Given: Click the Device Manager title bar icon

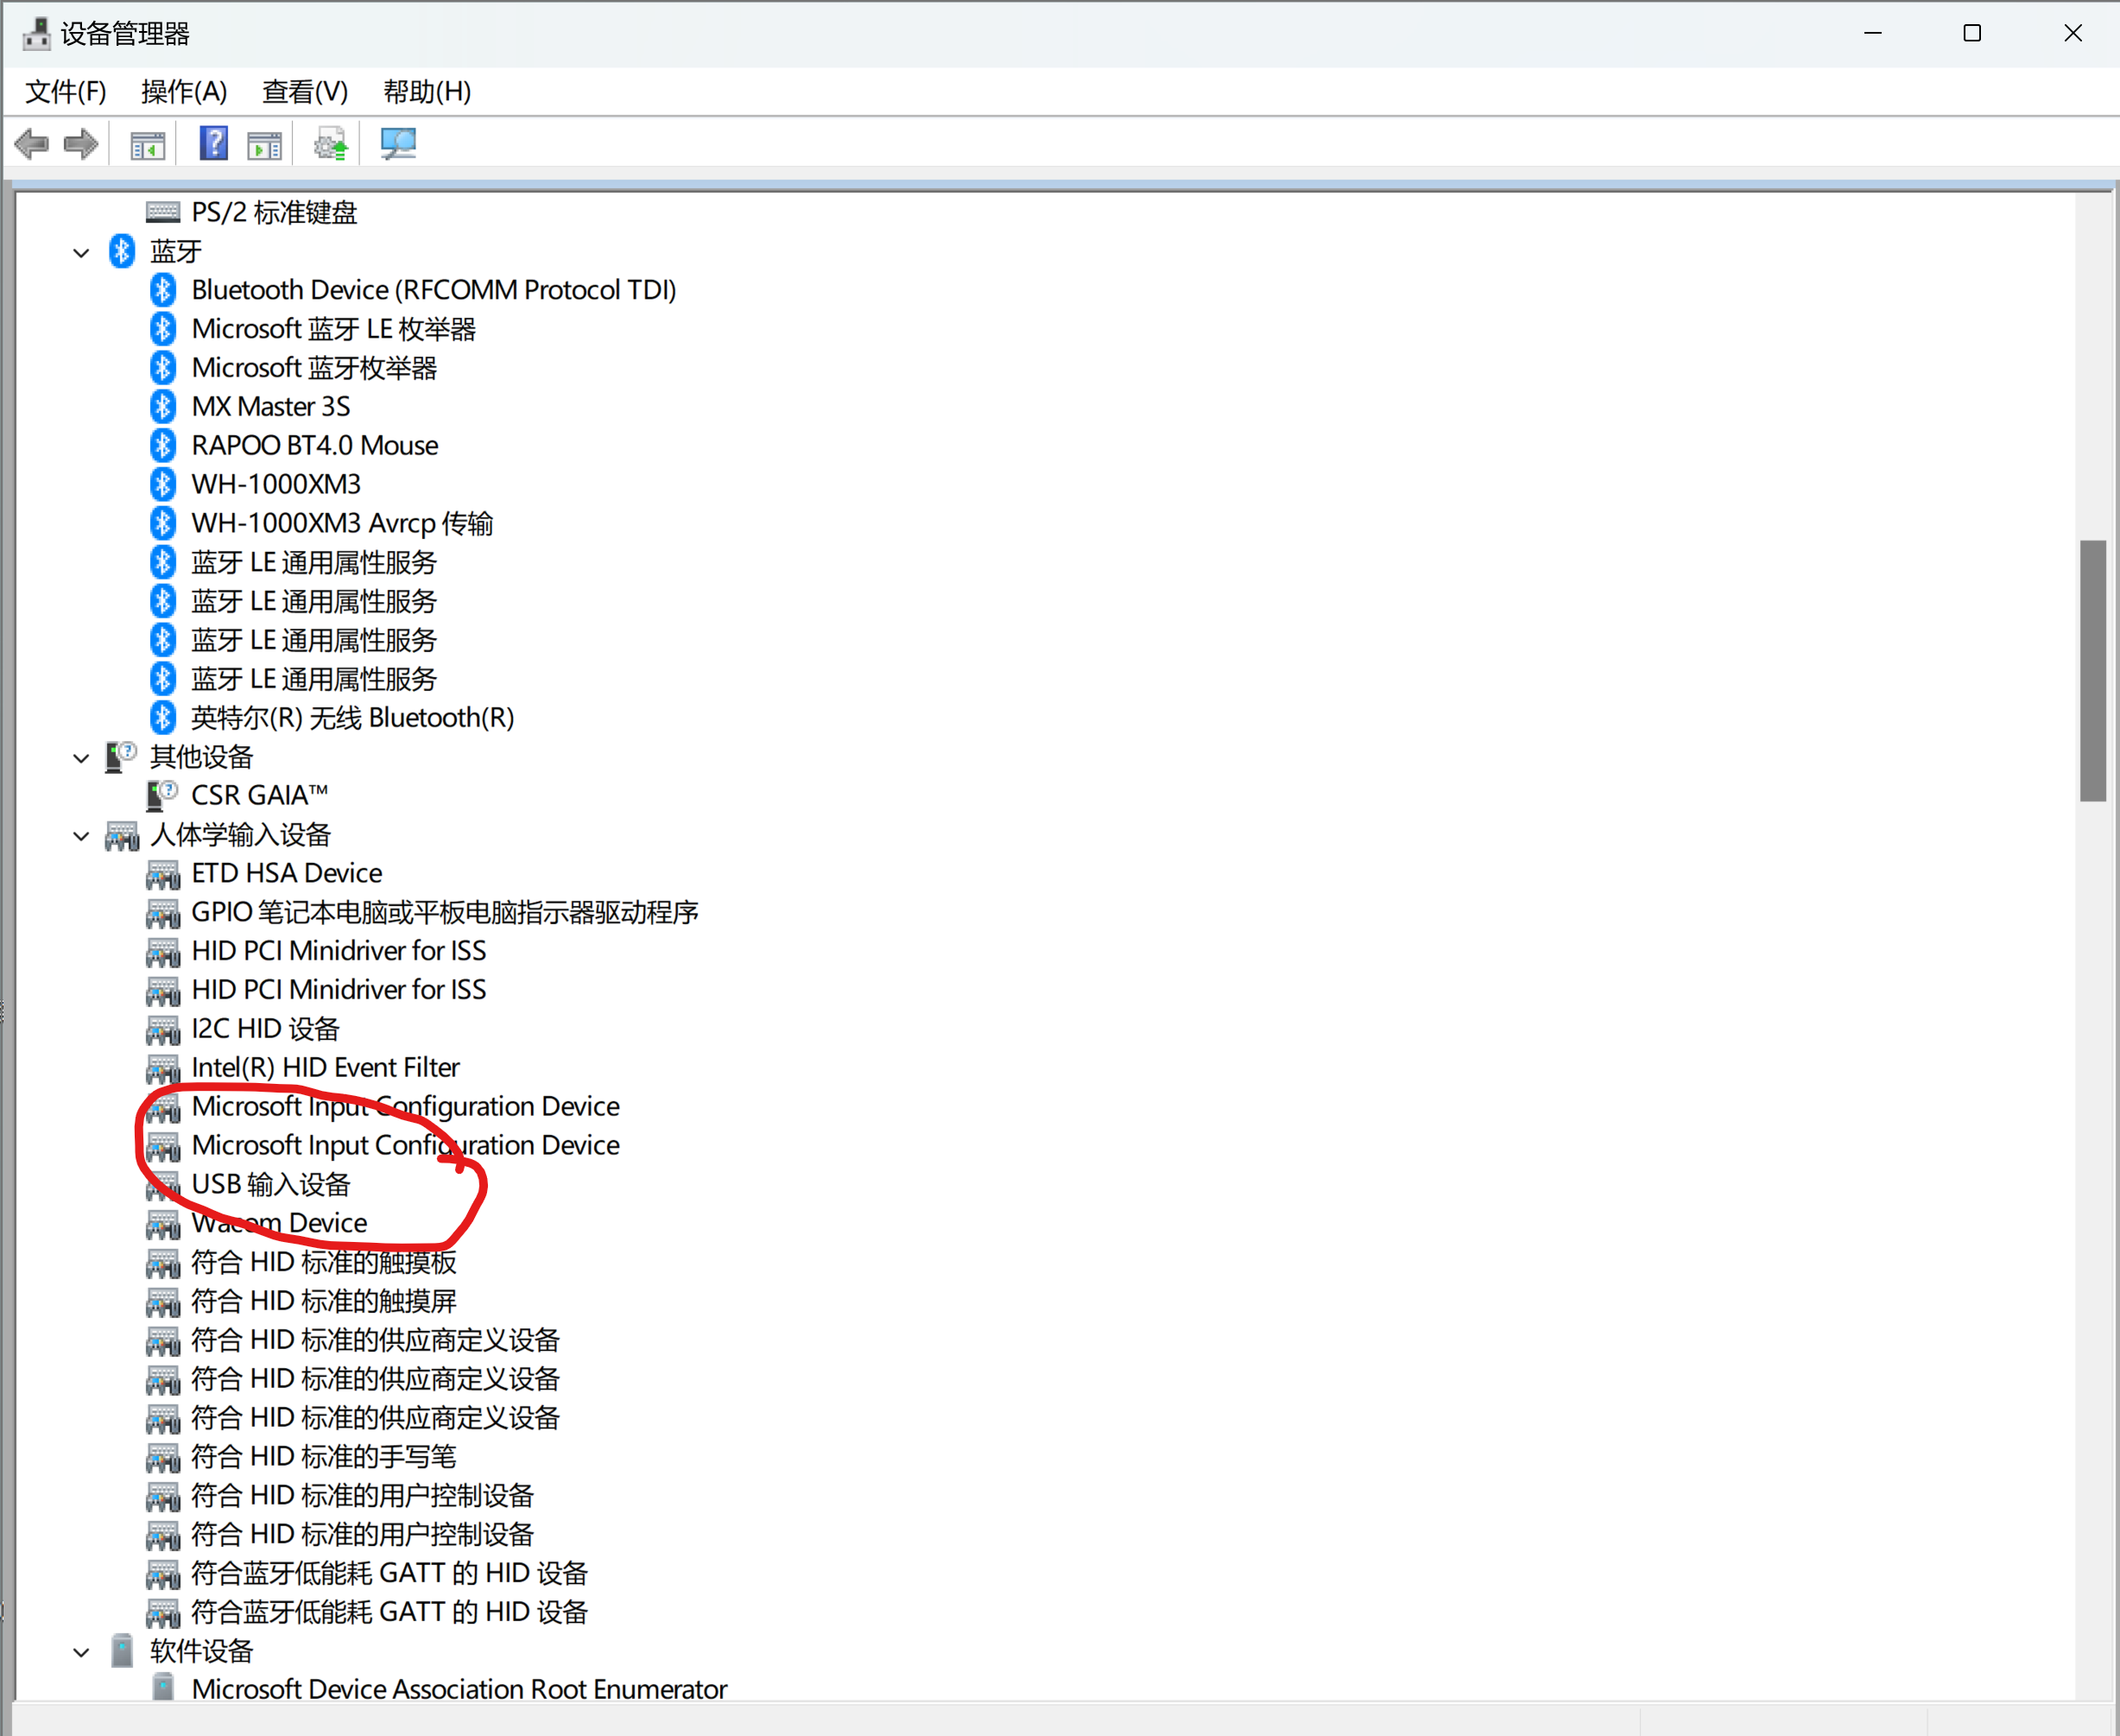Looking at the screenshot, I should [37, 33].
